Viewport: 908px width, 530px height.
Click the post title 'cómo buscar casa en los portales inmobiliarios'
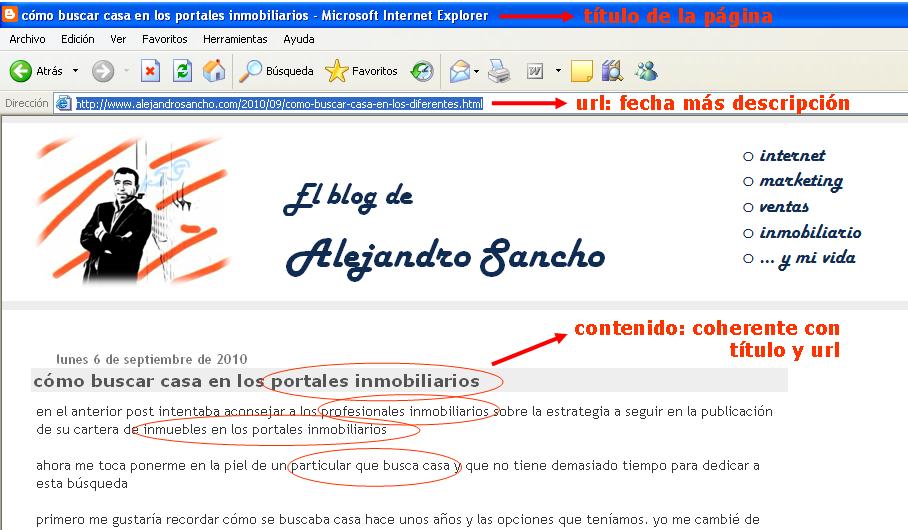pos(257,381)
